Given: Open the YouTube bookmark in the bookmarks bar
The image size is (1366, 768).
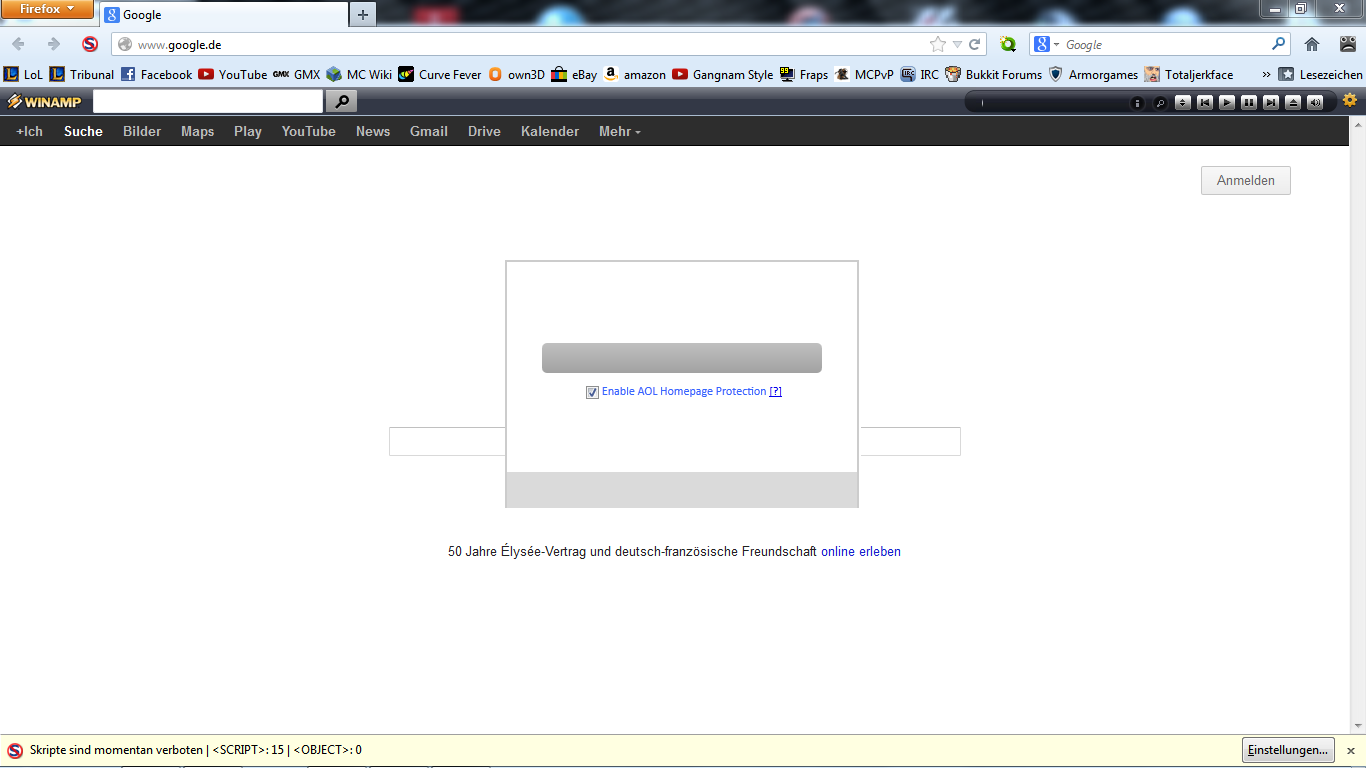Looking at the screenshot, I should click(233, 74).
